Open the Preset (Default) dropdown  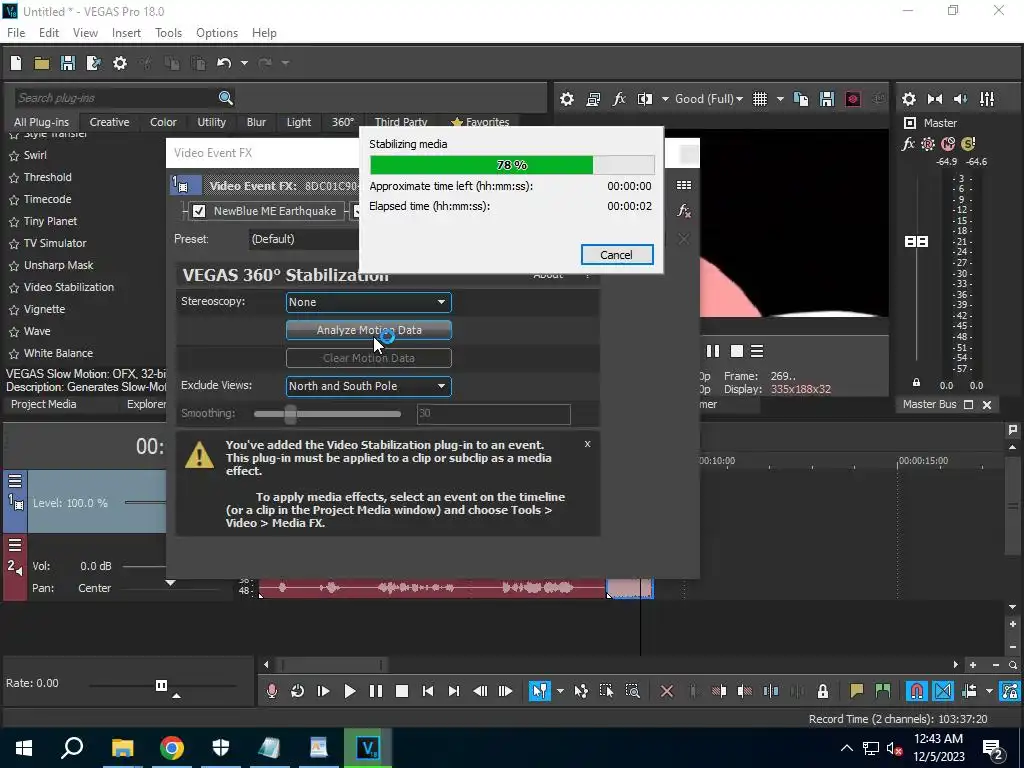304,239
